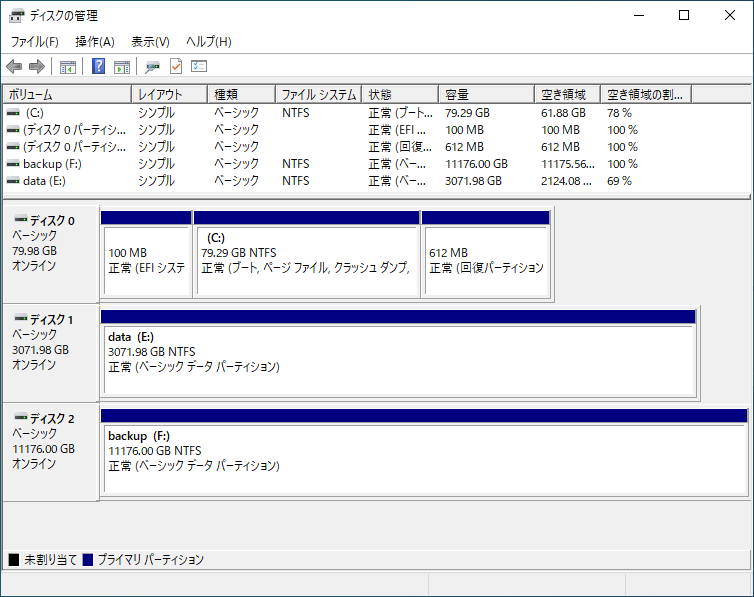Click the disk icon next to ディスク 0

click(21, 219)
